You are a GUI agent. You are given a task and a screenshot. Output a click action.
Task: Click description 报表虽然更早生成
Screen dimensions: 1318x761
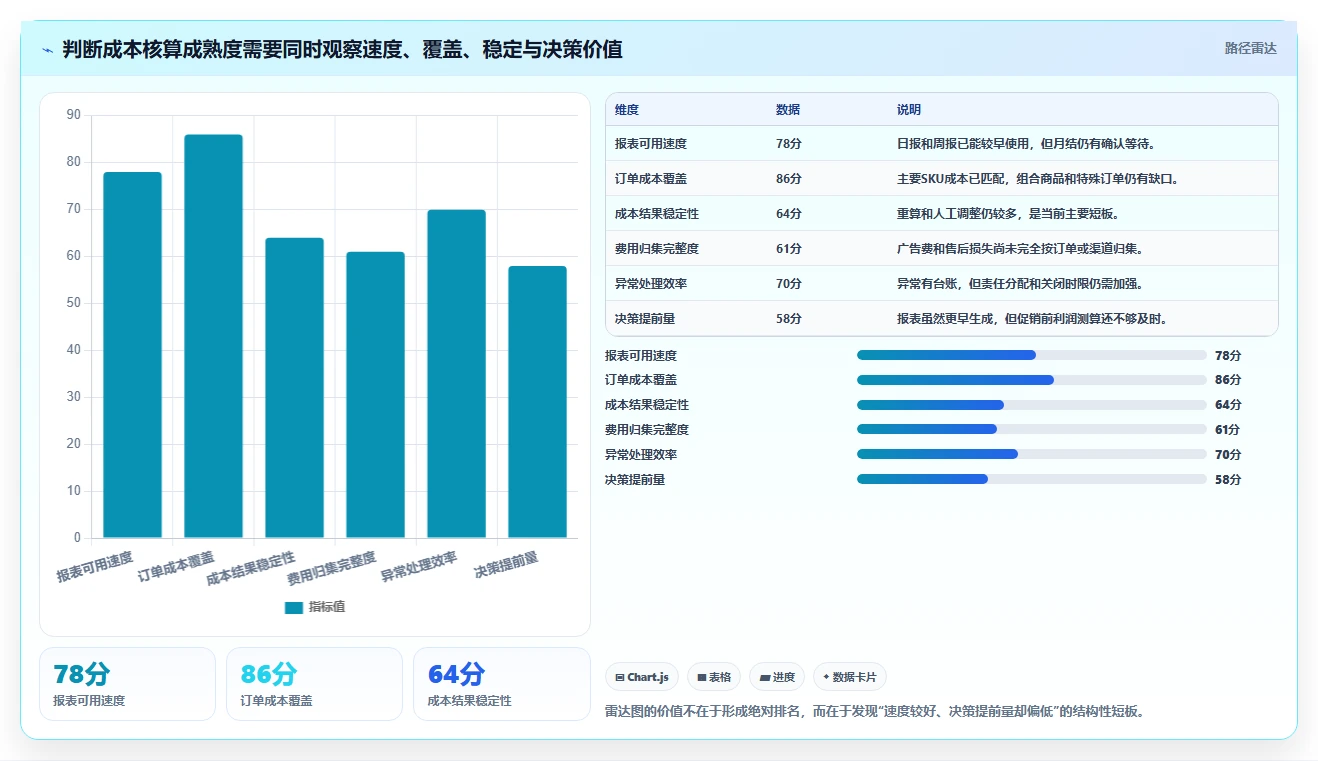click(x=1032, y=319)
